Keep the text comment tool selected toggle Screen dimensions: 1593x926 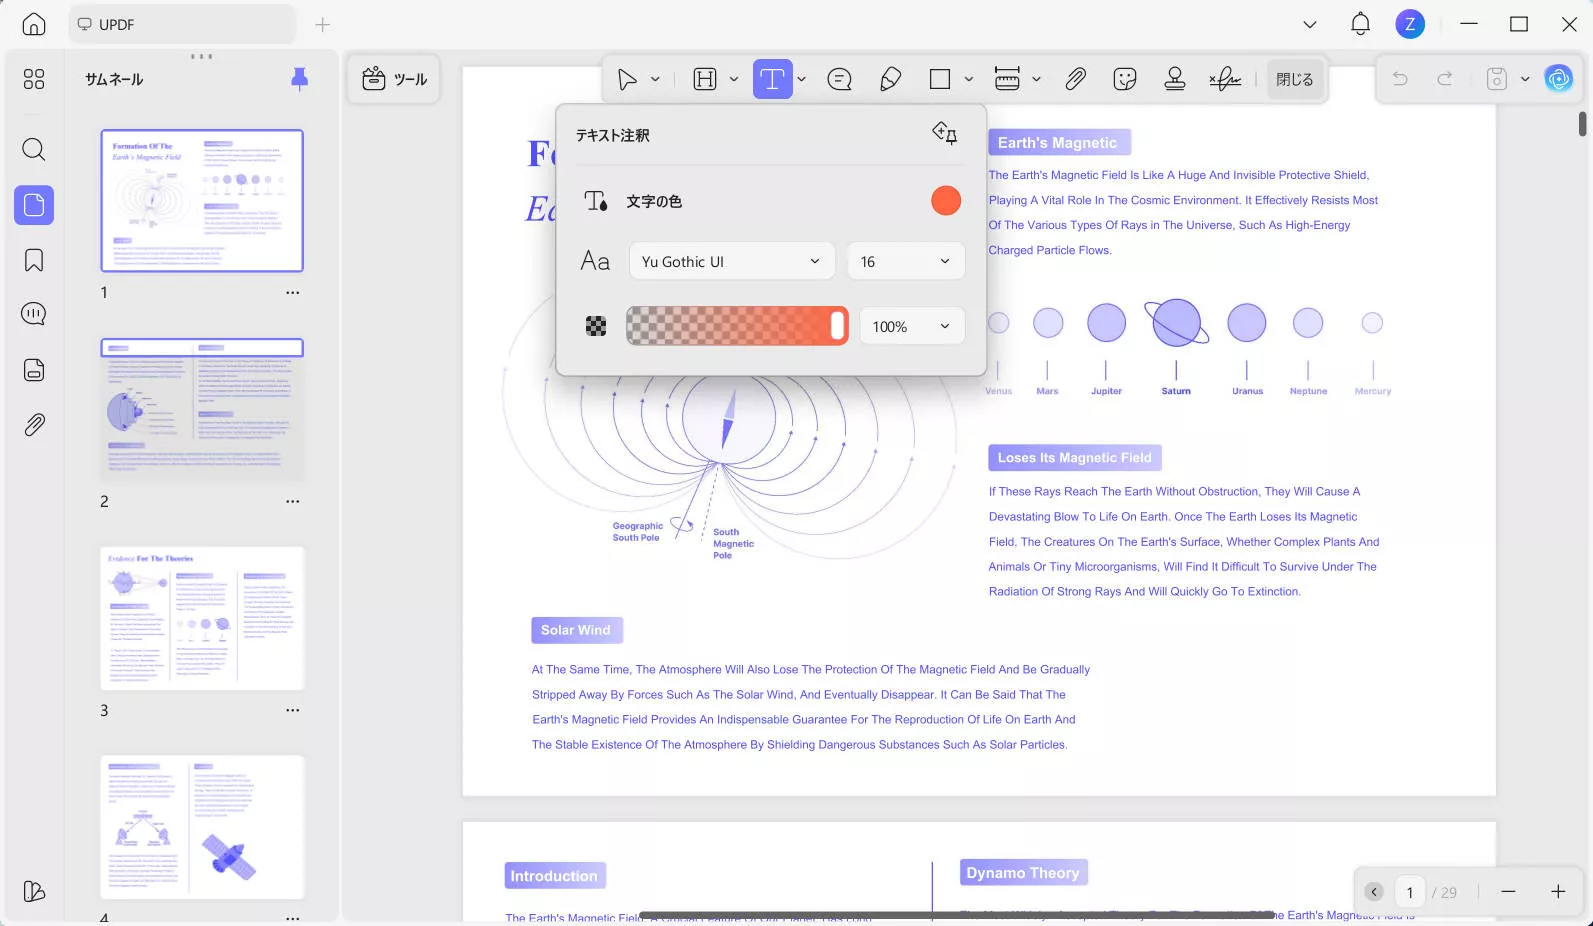(x=945, y=134)
